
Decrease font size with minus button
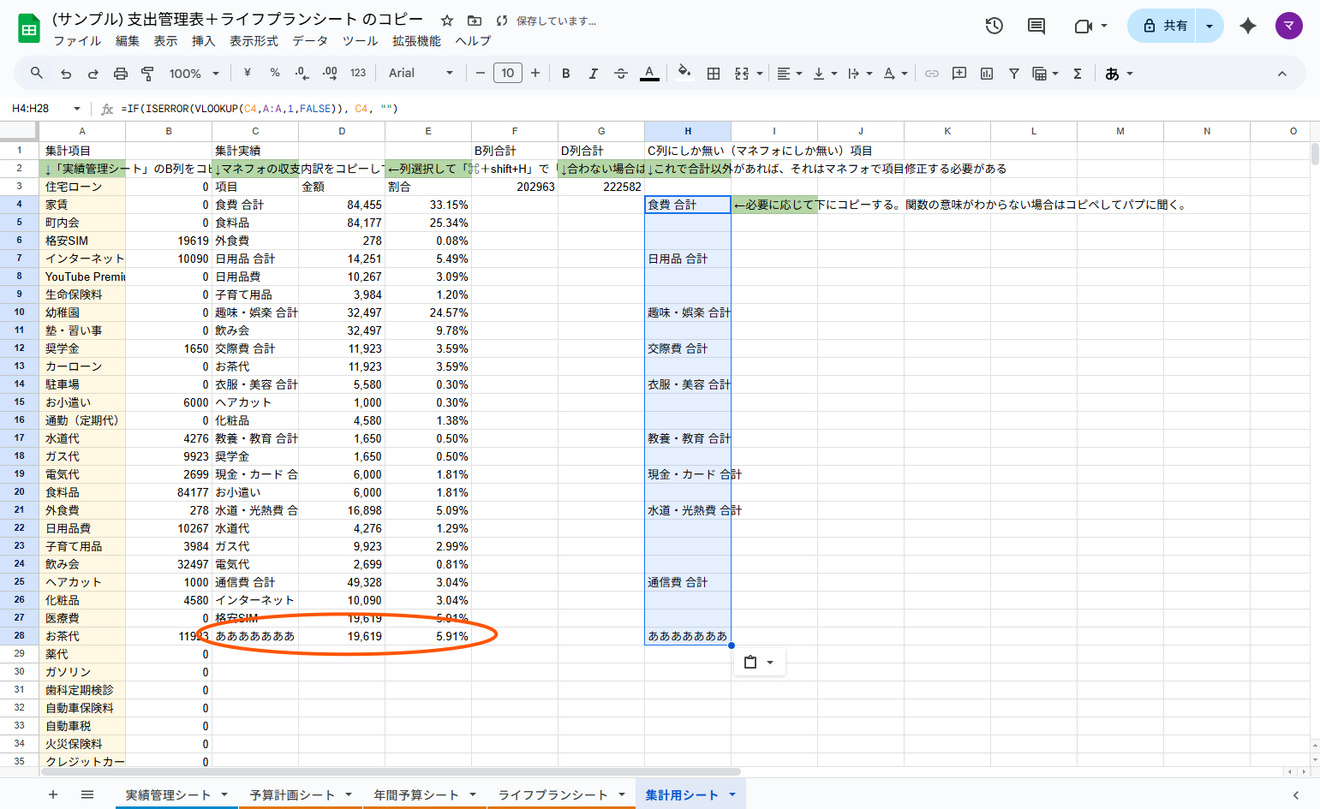point(481,73)
